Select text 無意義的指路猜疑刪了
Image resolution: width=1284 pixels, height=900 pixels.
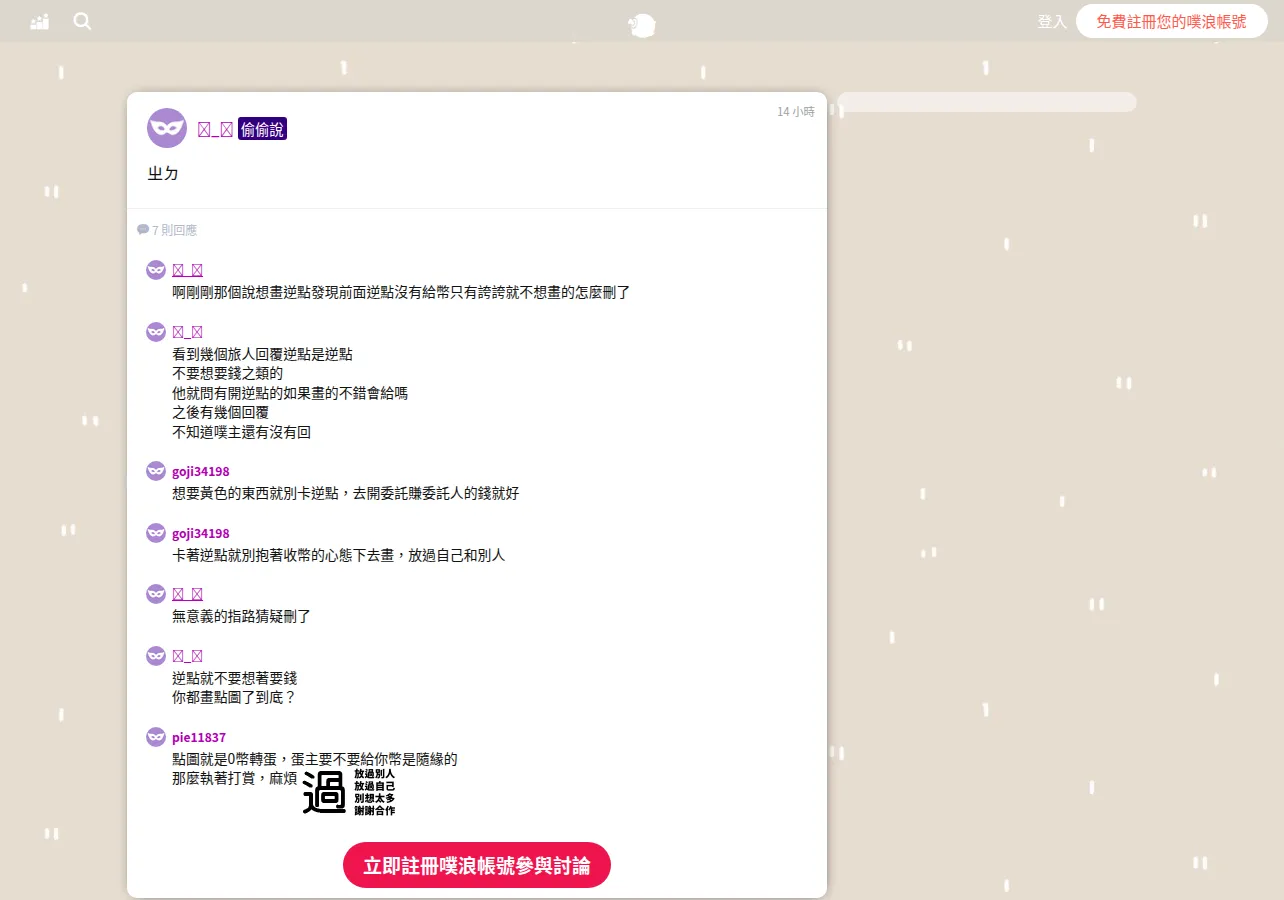(242, 617)
